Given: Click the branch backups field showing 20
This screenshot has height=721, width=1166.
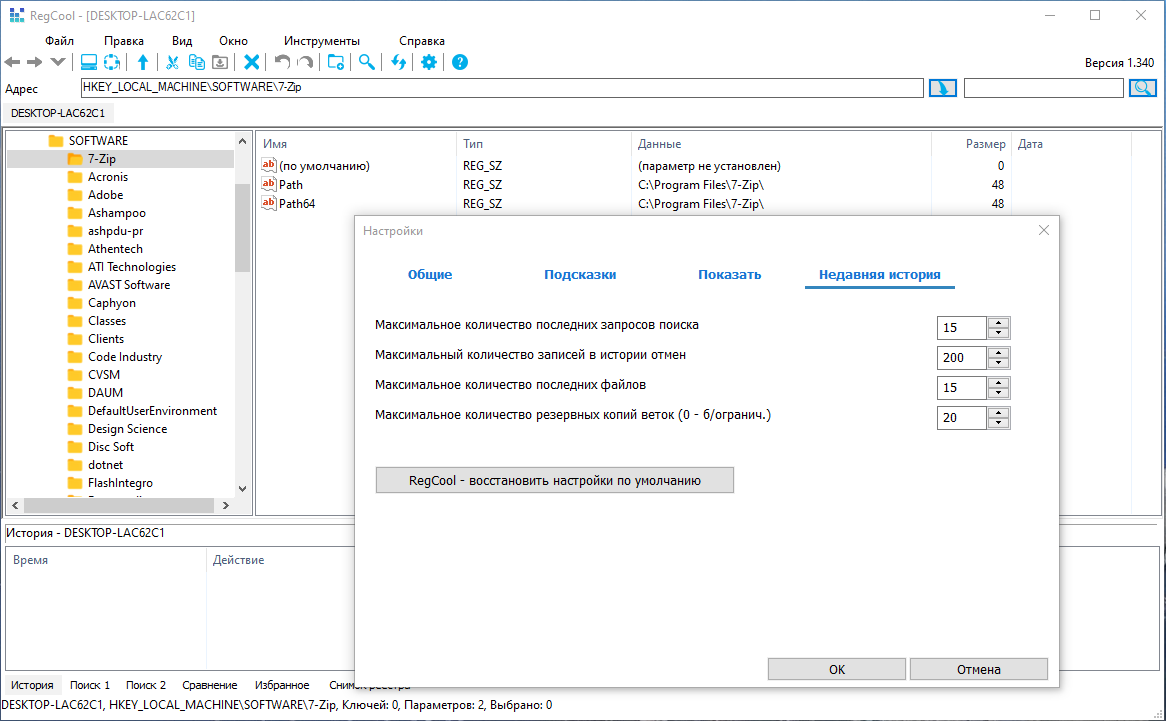Looking at the screenshot, I should 962,418.
